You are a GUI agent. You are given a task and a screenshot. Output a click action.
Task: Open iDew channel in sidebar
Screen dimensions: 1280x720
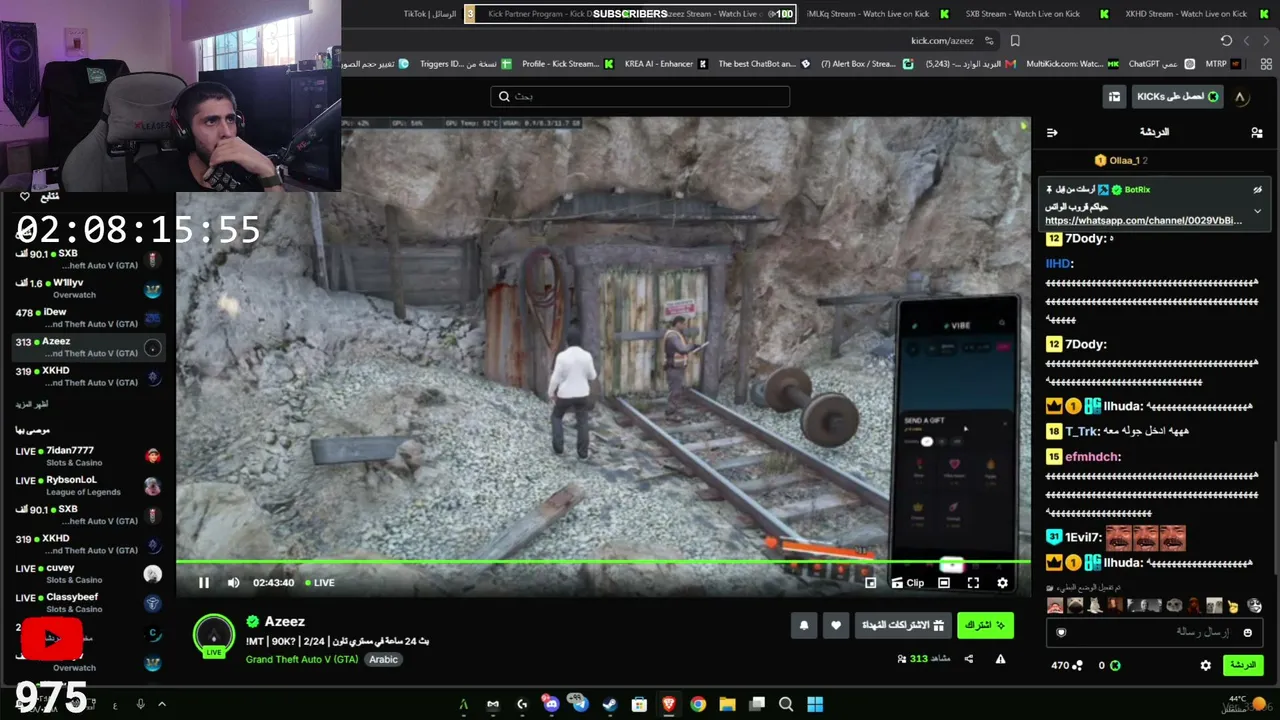[x=88, y=318]
